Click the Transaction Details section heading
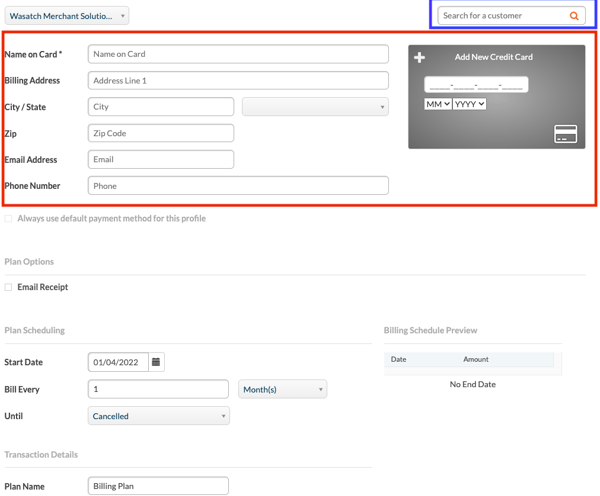The height and width of the screenshot is (496, 600). point(41,455)
